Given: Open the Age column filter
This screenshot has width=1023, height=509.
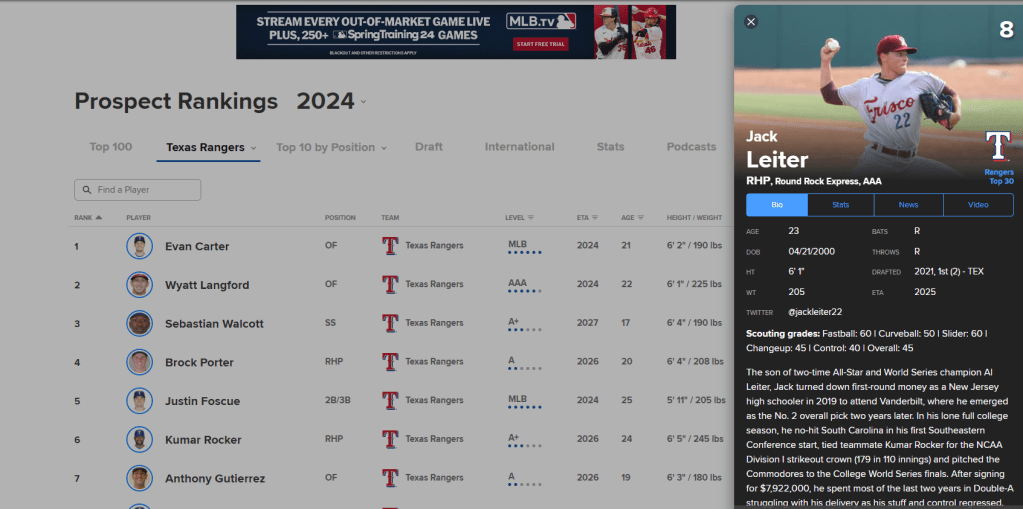Looking at the screenshot, I should tap(641, 217).
